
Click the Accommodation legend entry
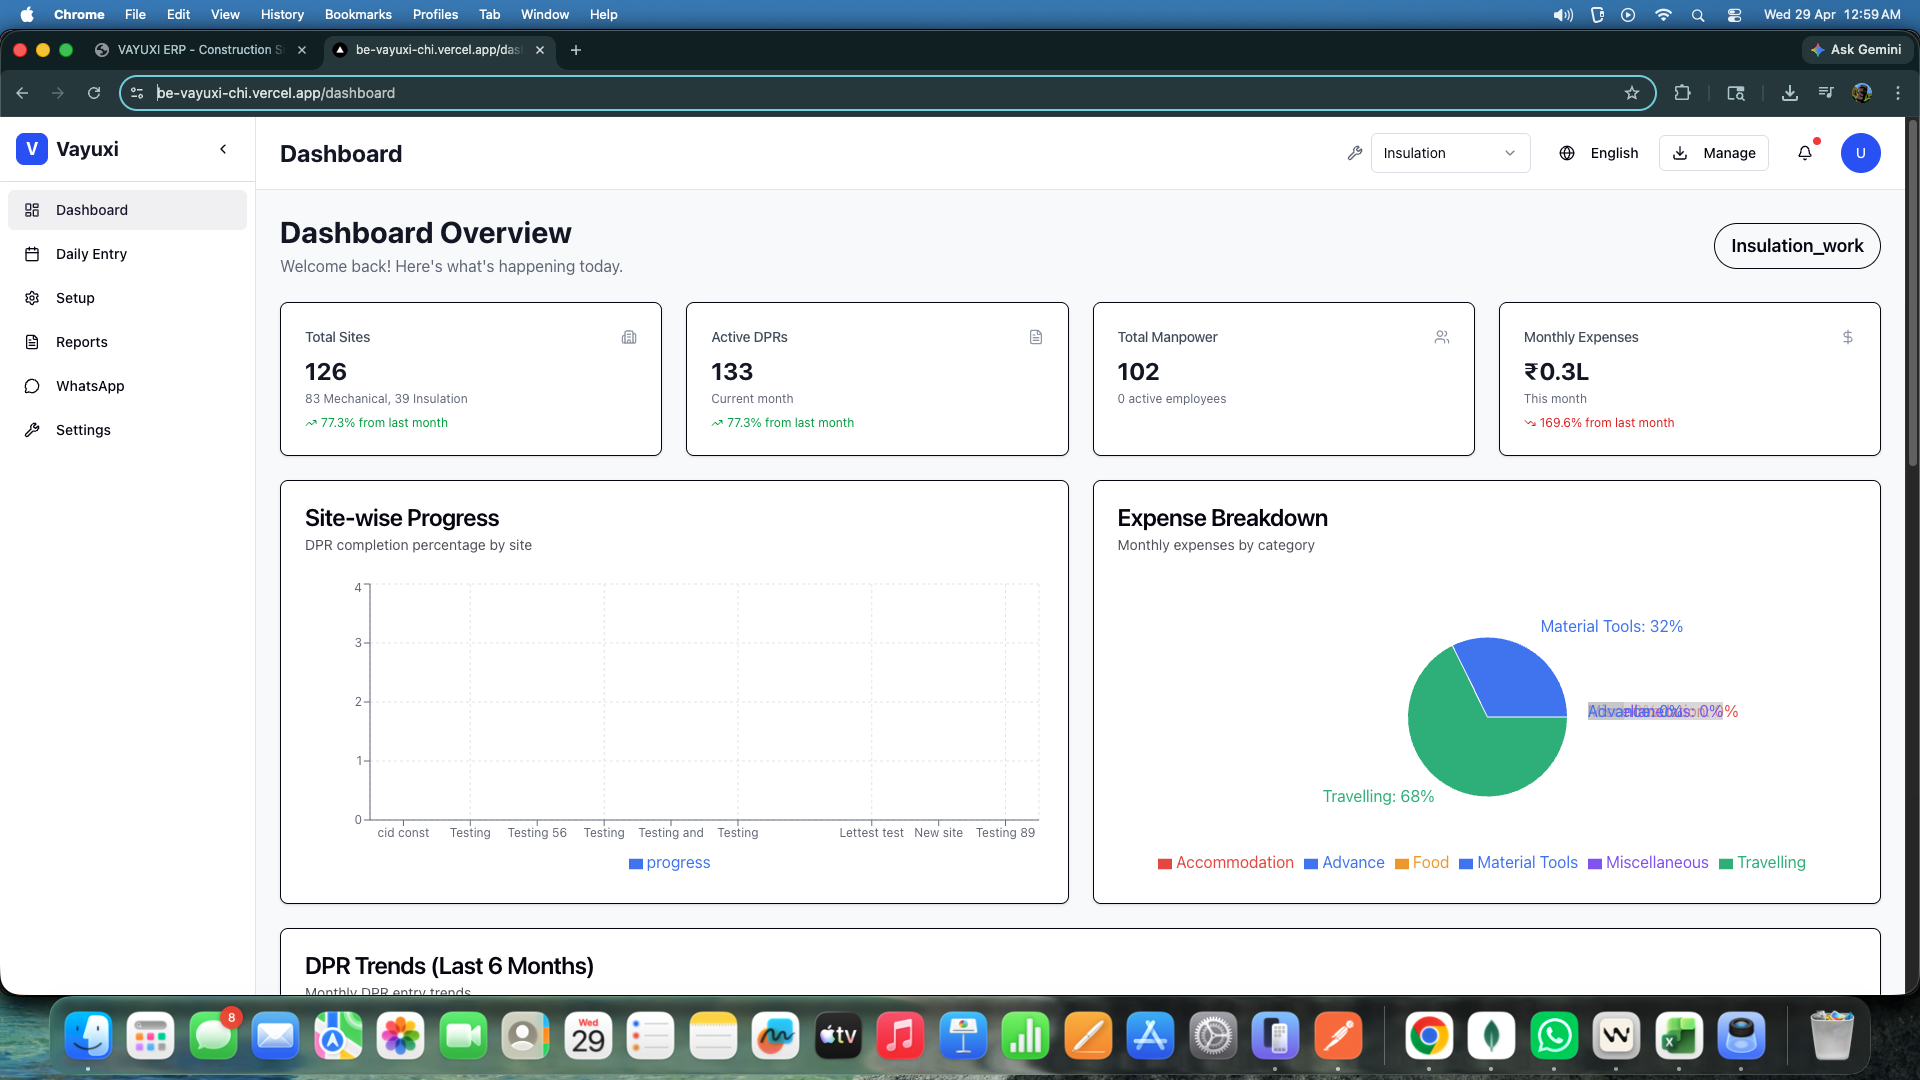point(1226,863)
